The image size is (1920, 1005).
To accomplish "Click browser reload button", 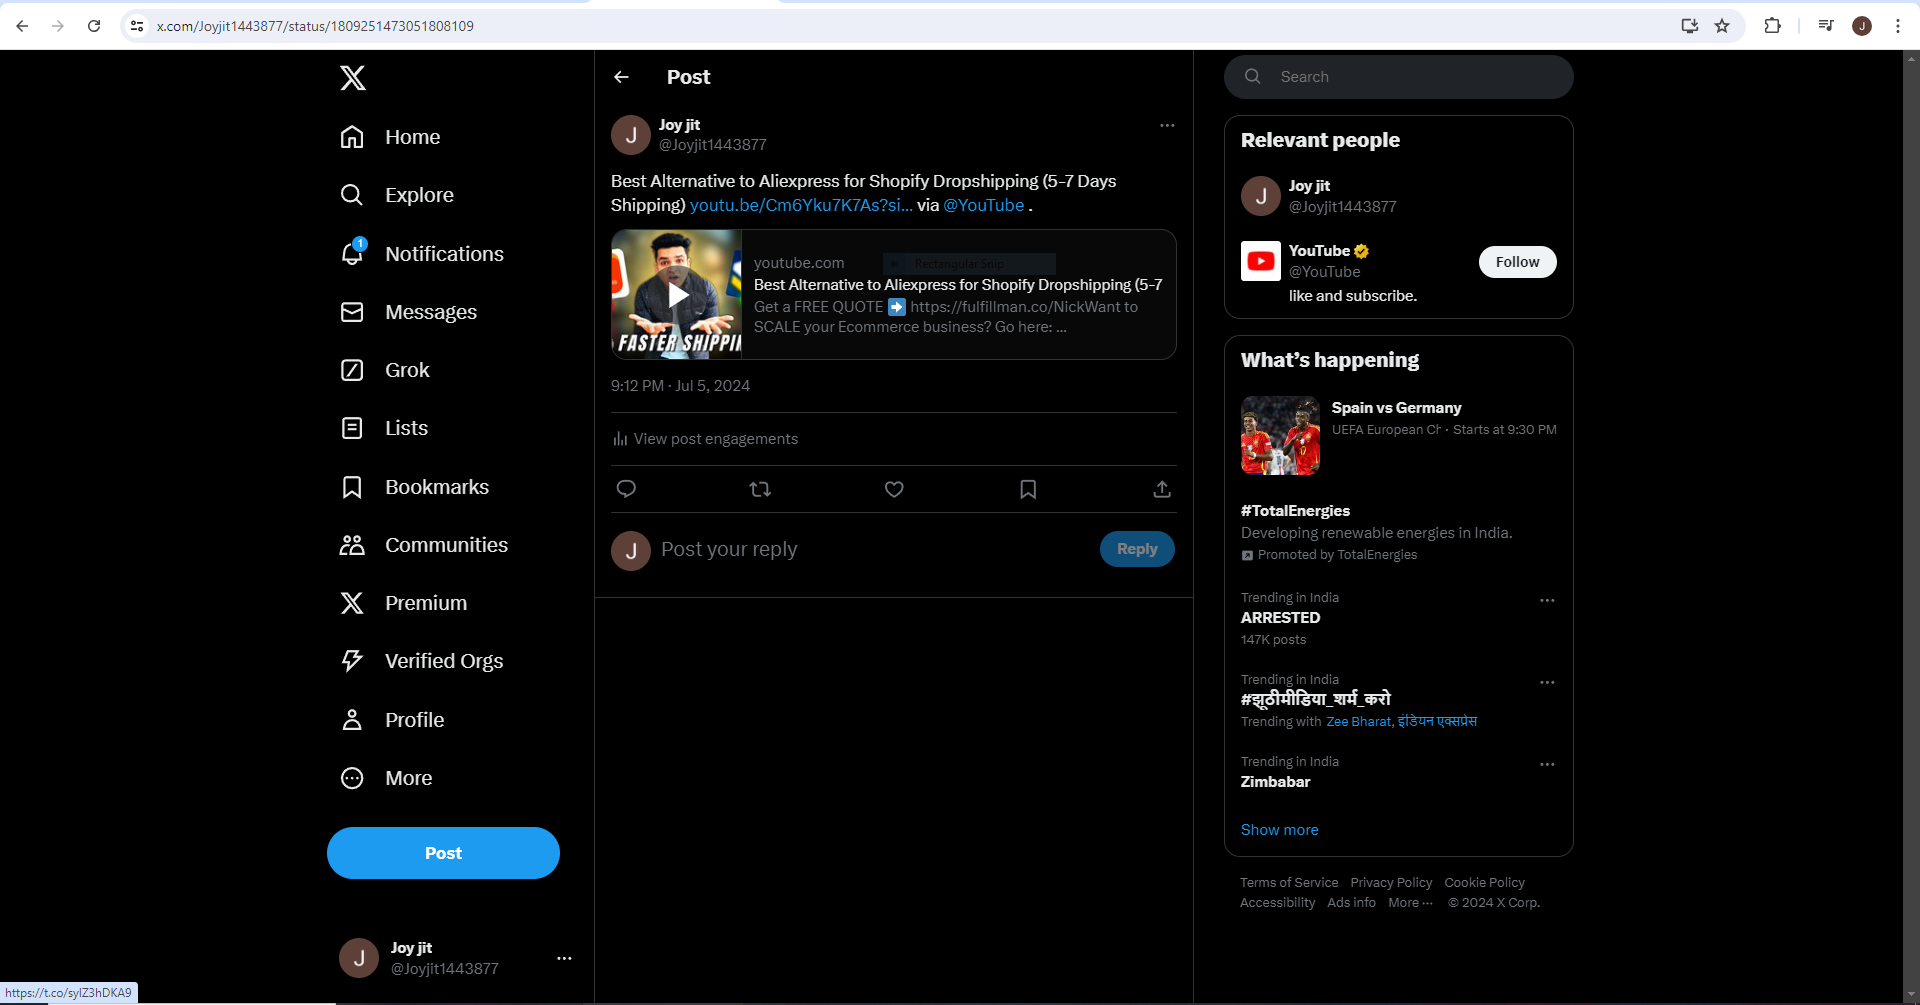I will click(94, 26).
